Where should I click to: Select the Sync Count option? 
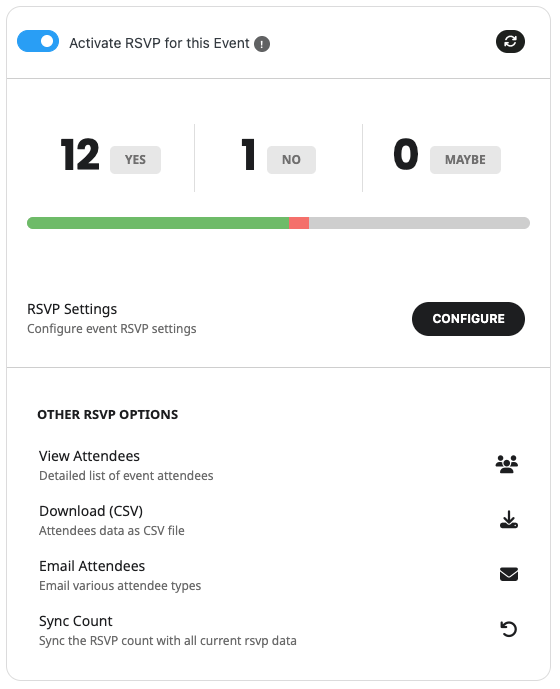pyautogui.click(x=278, y=630)
